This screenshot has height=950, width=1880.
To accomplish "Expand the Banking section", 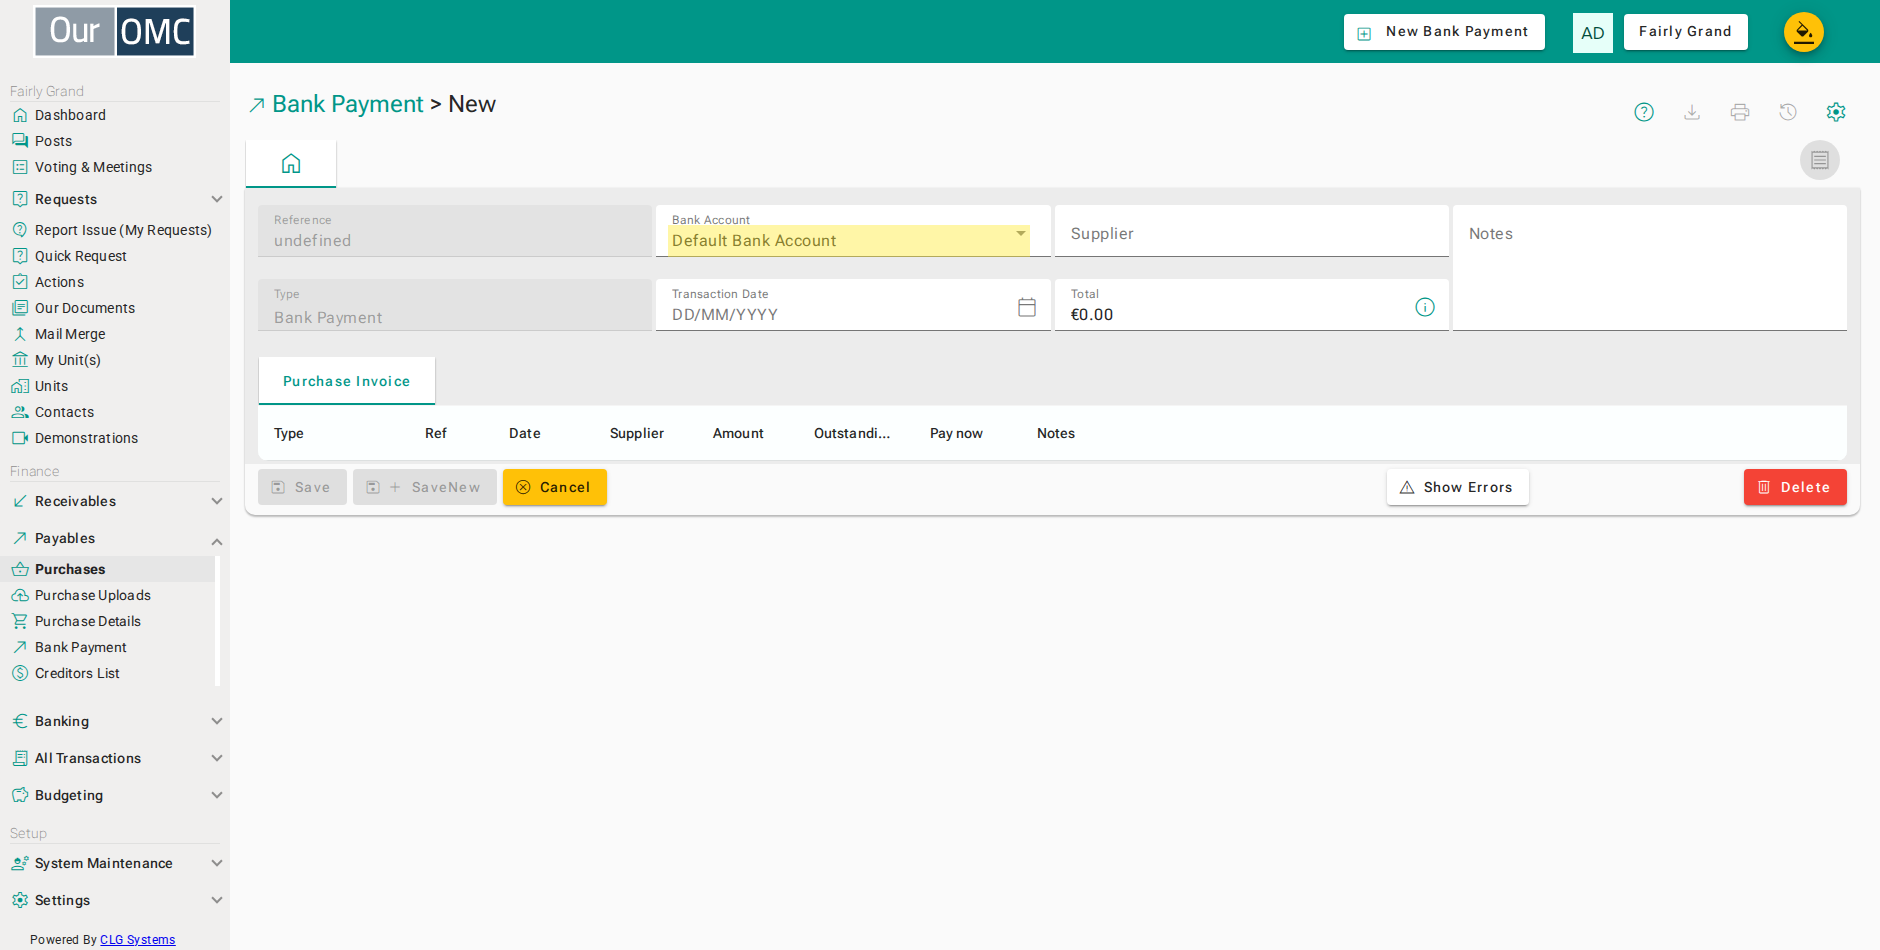I will click(x=115, y=721).
